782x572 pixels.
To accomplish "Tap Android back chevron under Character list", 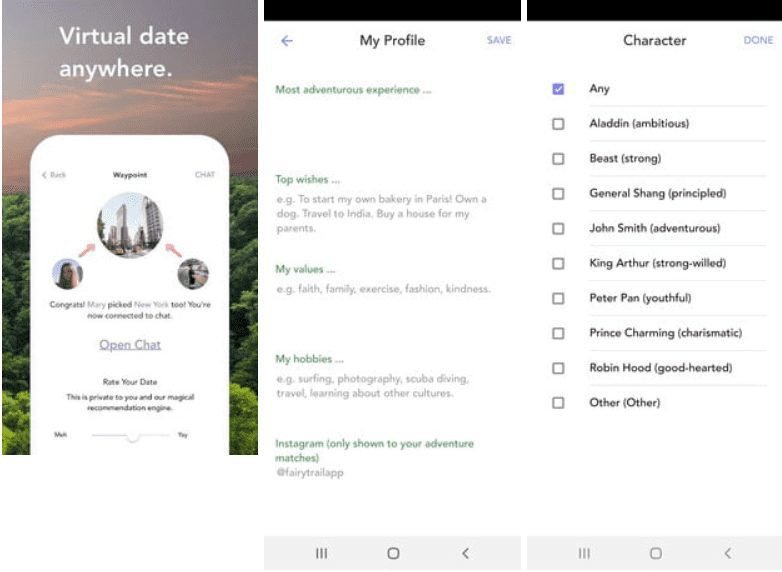I will [727, 553].
